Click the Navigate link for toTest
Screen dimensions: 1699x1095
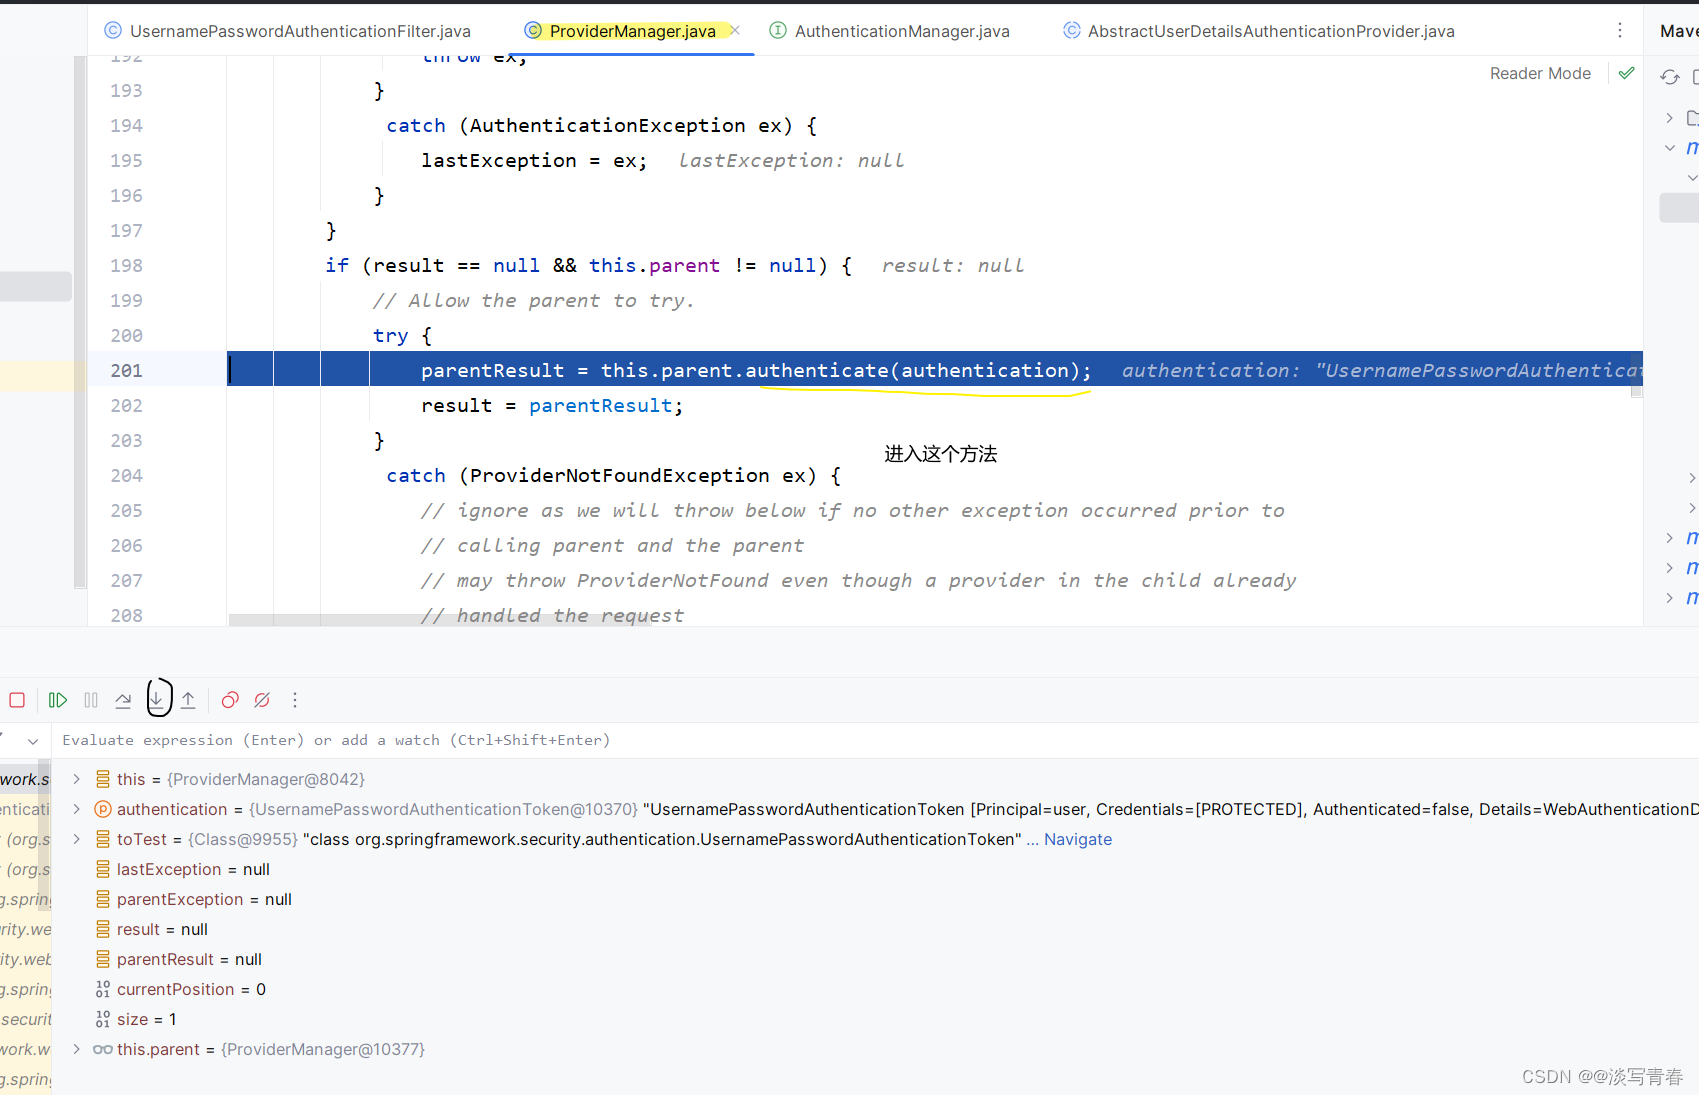1077,839
